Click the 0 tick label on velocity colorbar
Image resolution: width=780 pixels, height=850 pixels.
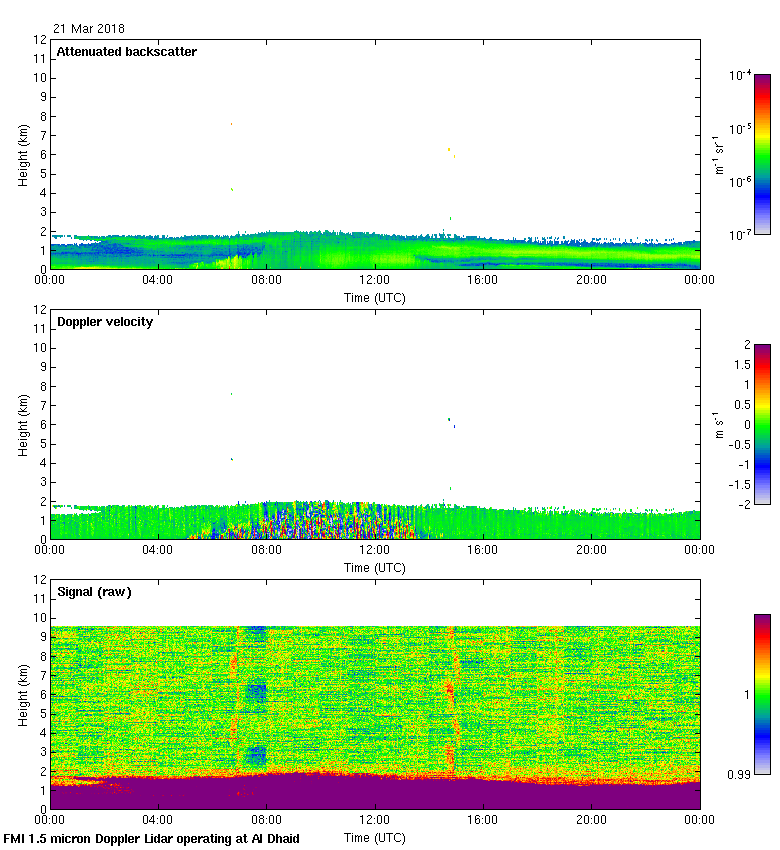(x=747, y=424)
